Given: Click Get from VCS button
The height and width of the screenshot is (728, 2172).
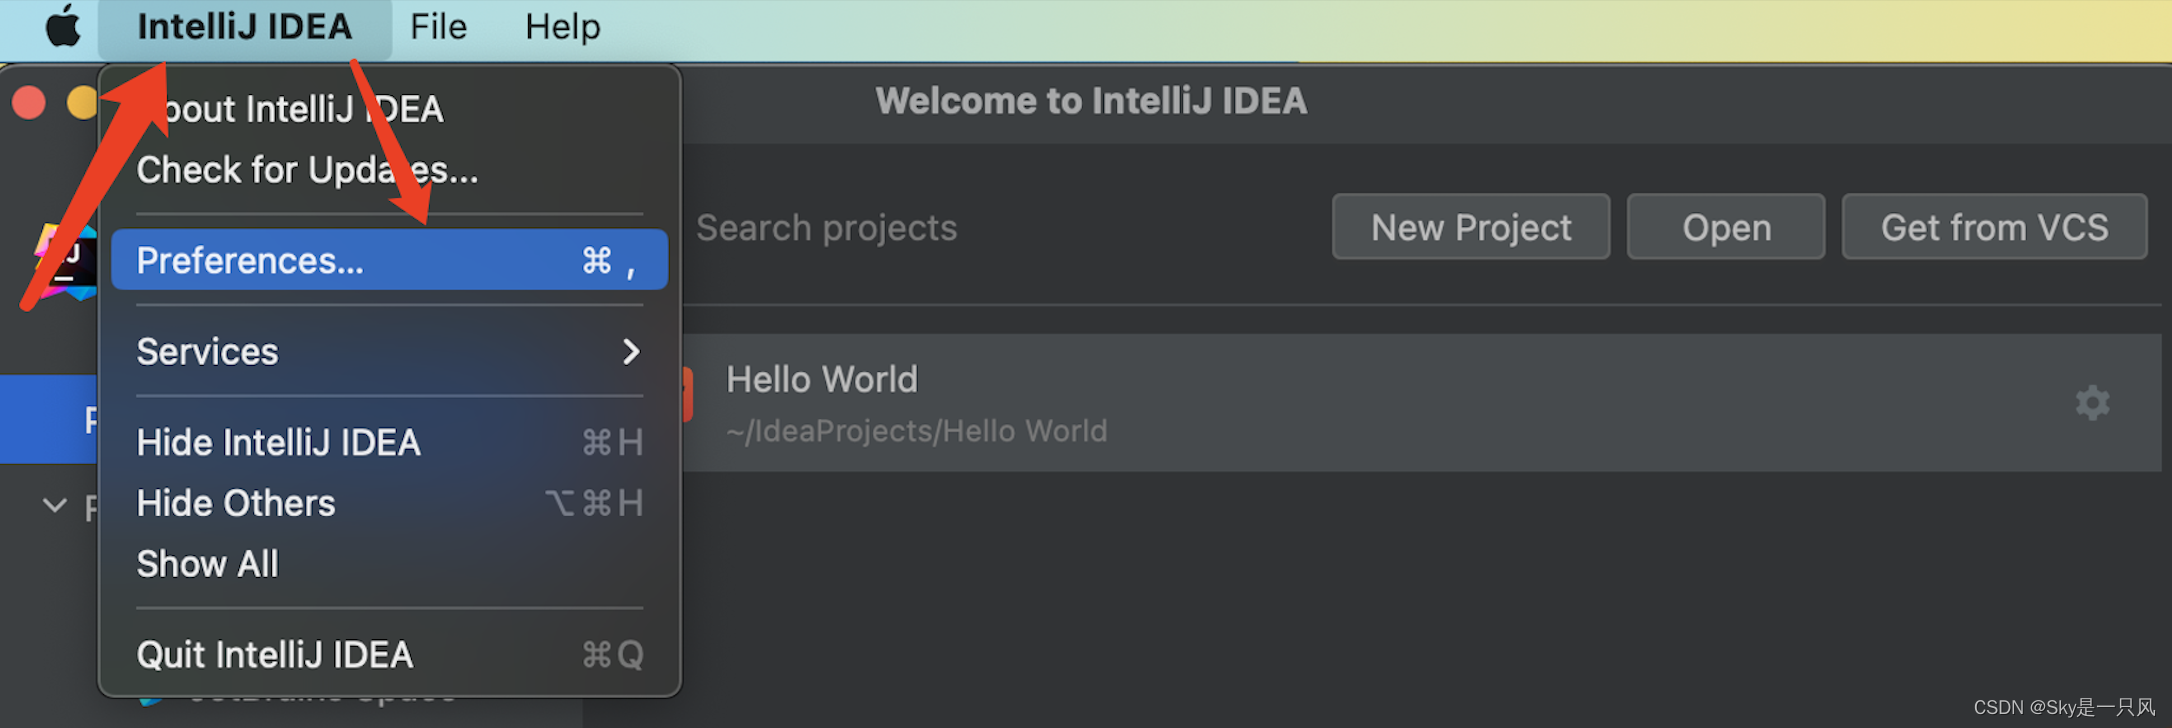Looking at the screenshot, I should click(1994, 228).
